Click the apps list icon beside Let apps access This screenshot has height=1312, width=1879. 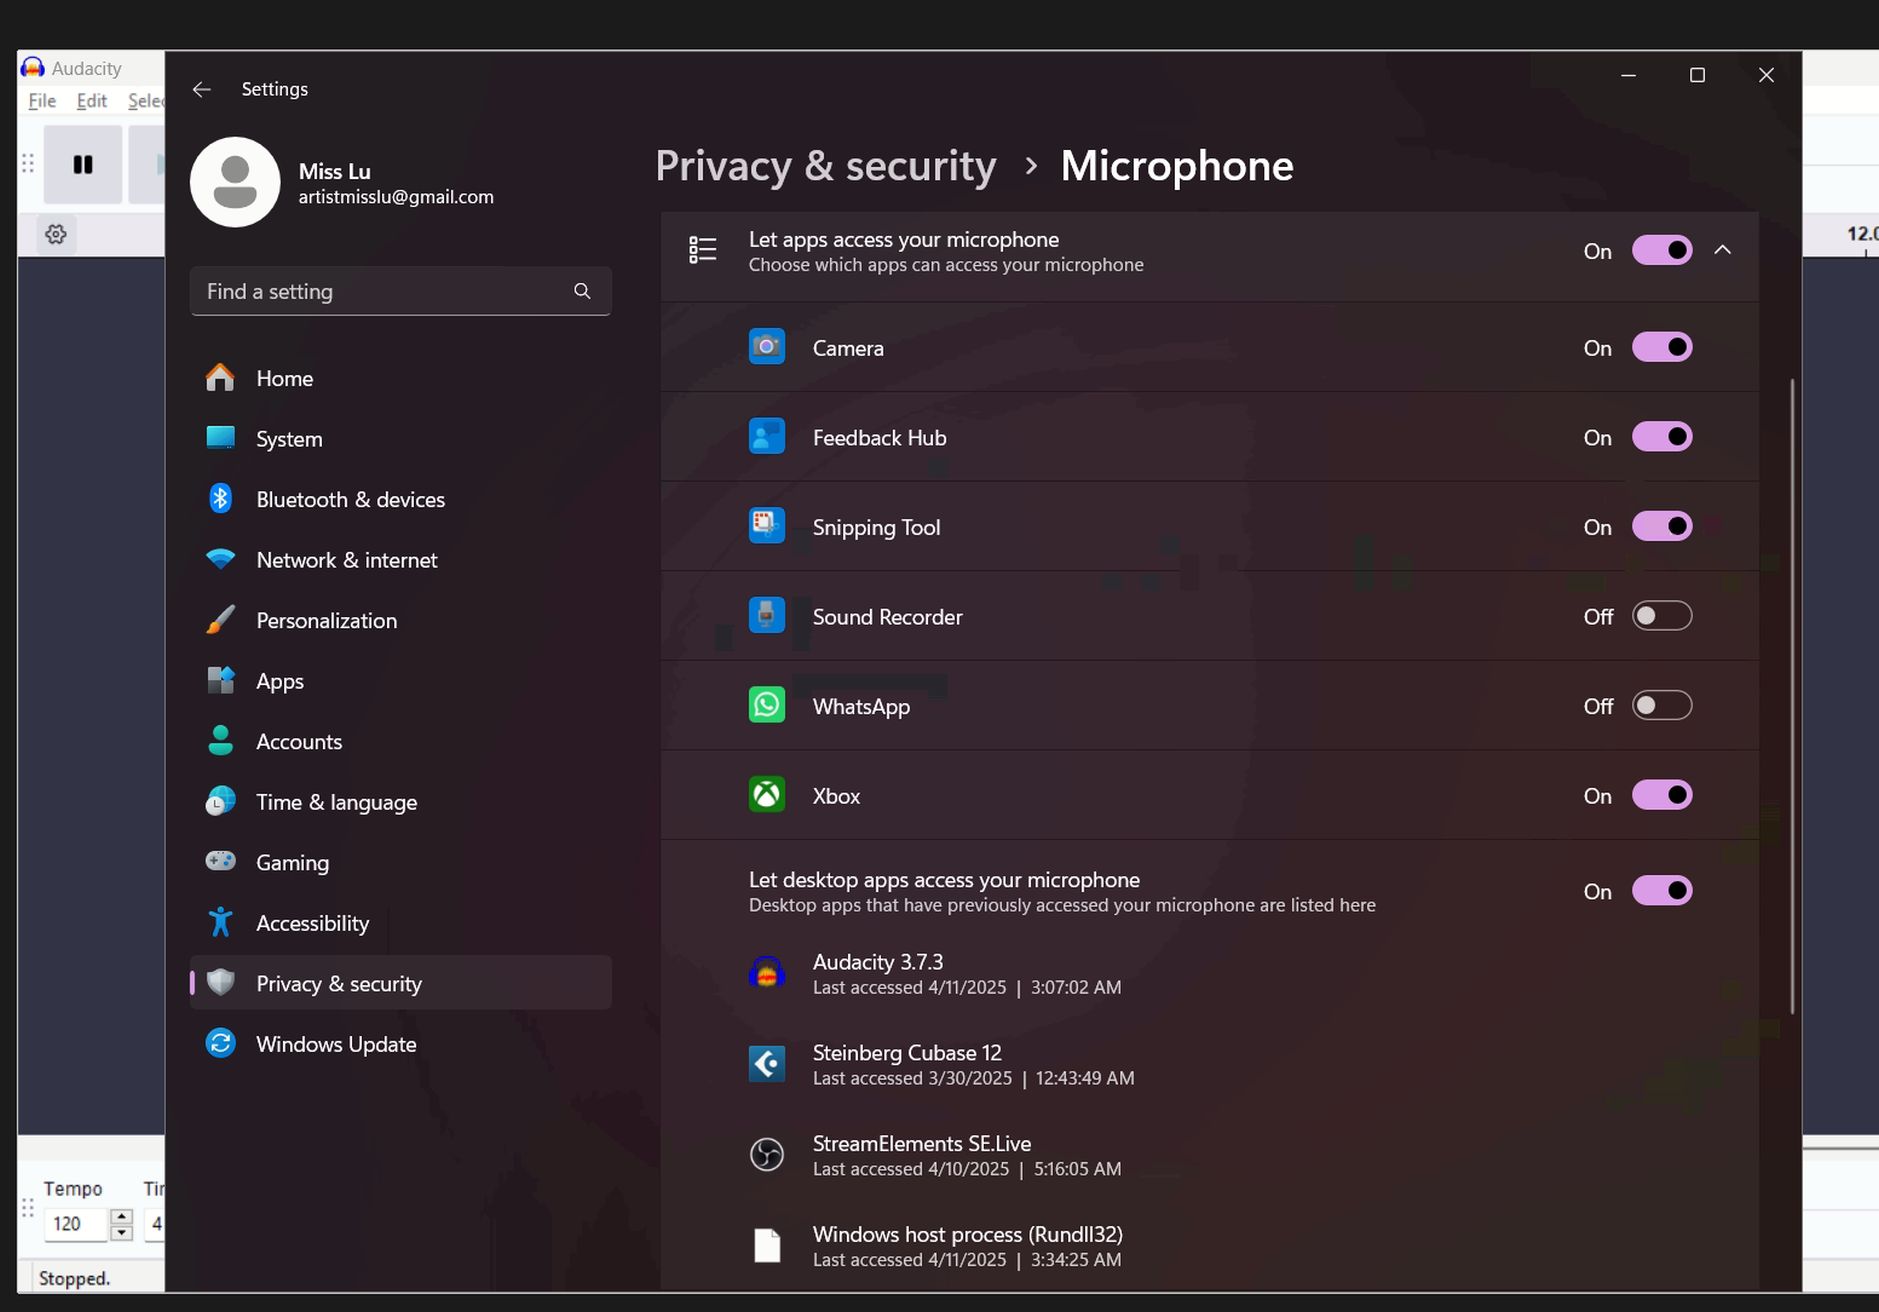pos(703,250)
